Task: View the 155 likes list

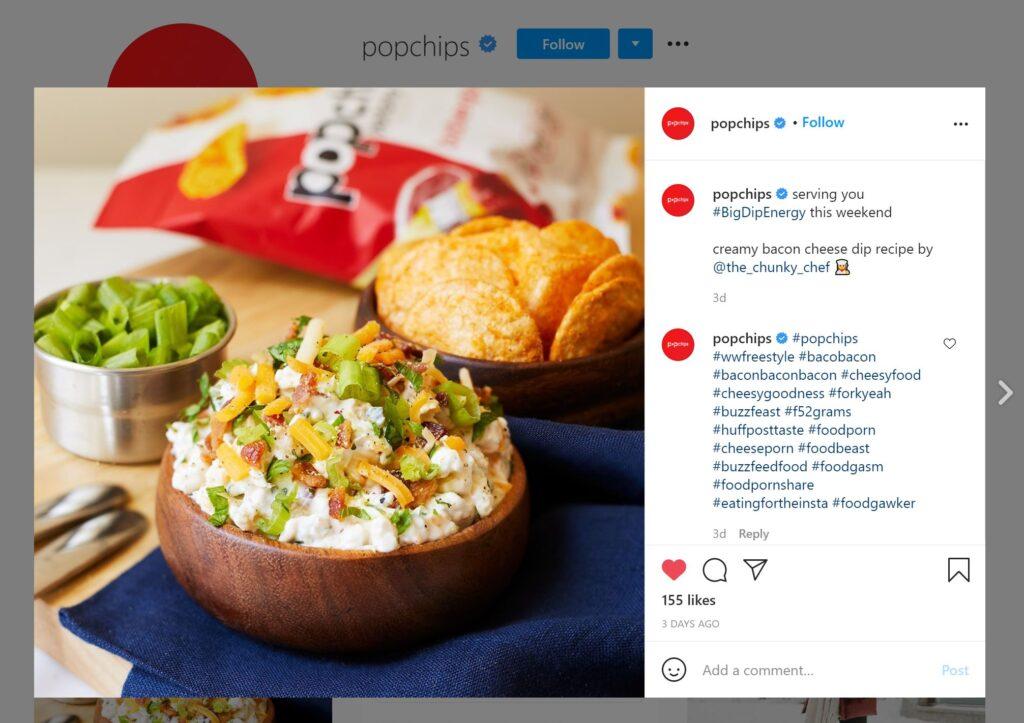Action: [688, 600]
